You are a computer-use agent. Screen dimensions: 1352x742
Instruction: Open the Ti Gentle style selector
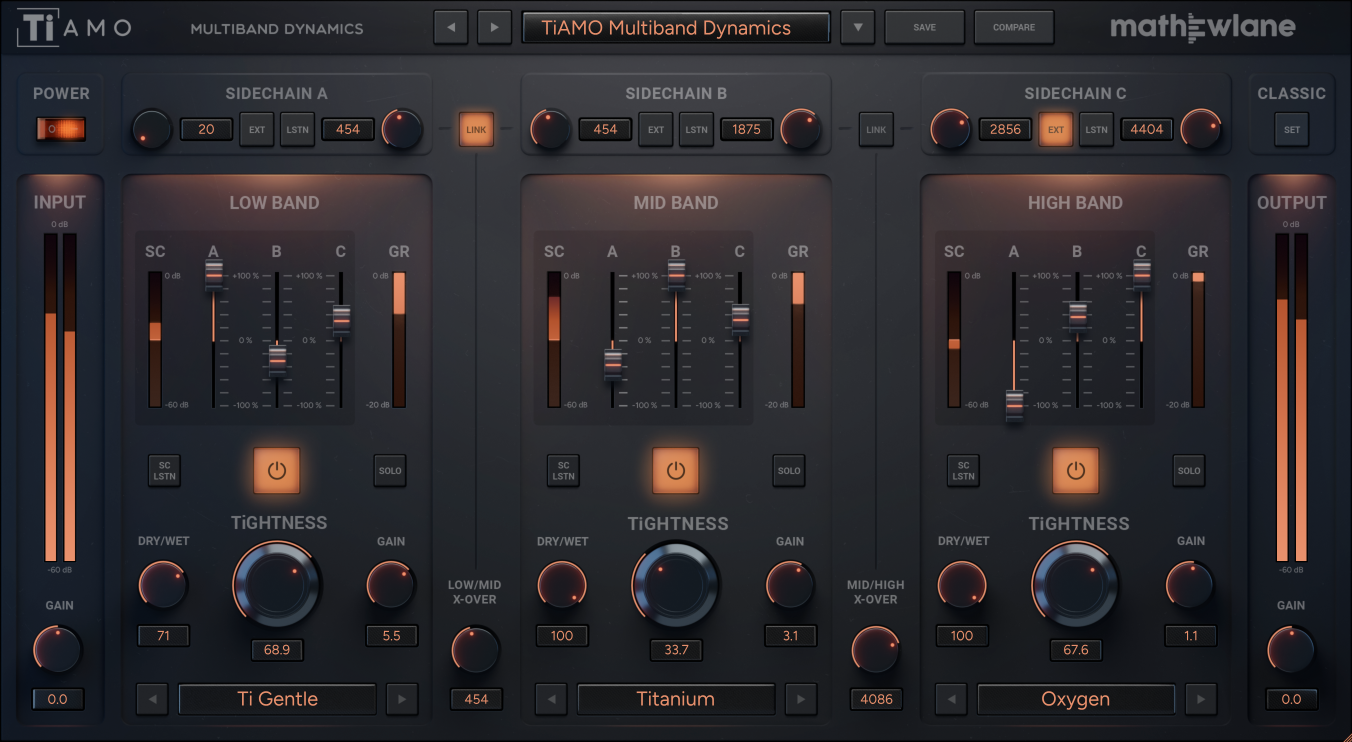point(277,699)
